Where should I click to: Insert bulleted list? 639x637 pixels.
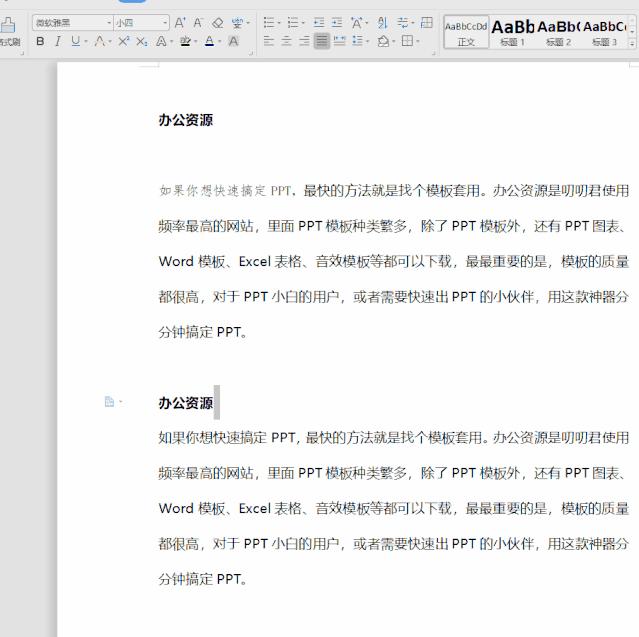pos(269,23)
